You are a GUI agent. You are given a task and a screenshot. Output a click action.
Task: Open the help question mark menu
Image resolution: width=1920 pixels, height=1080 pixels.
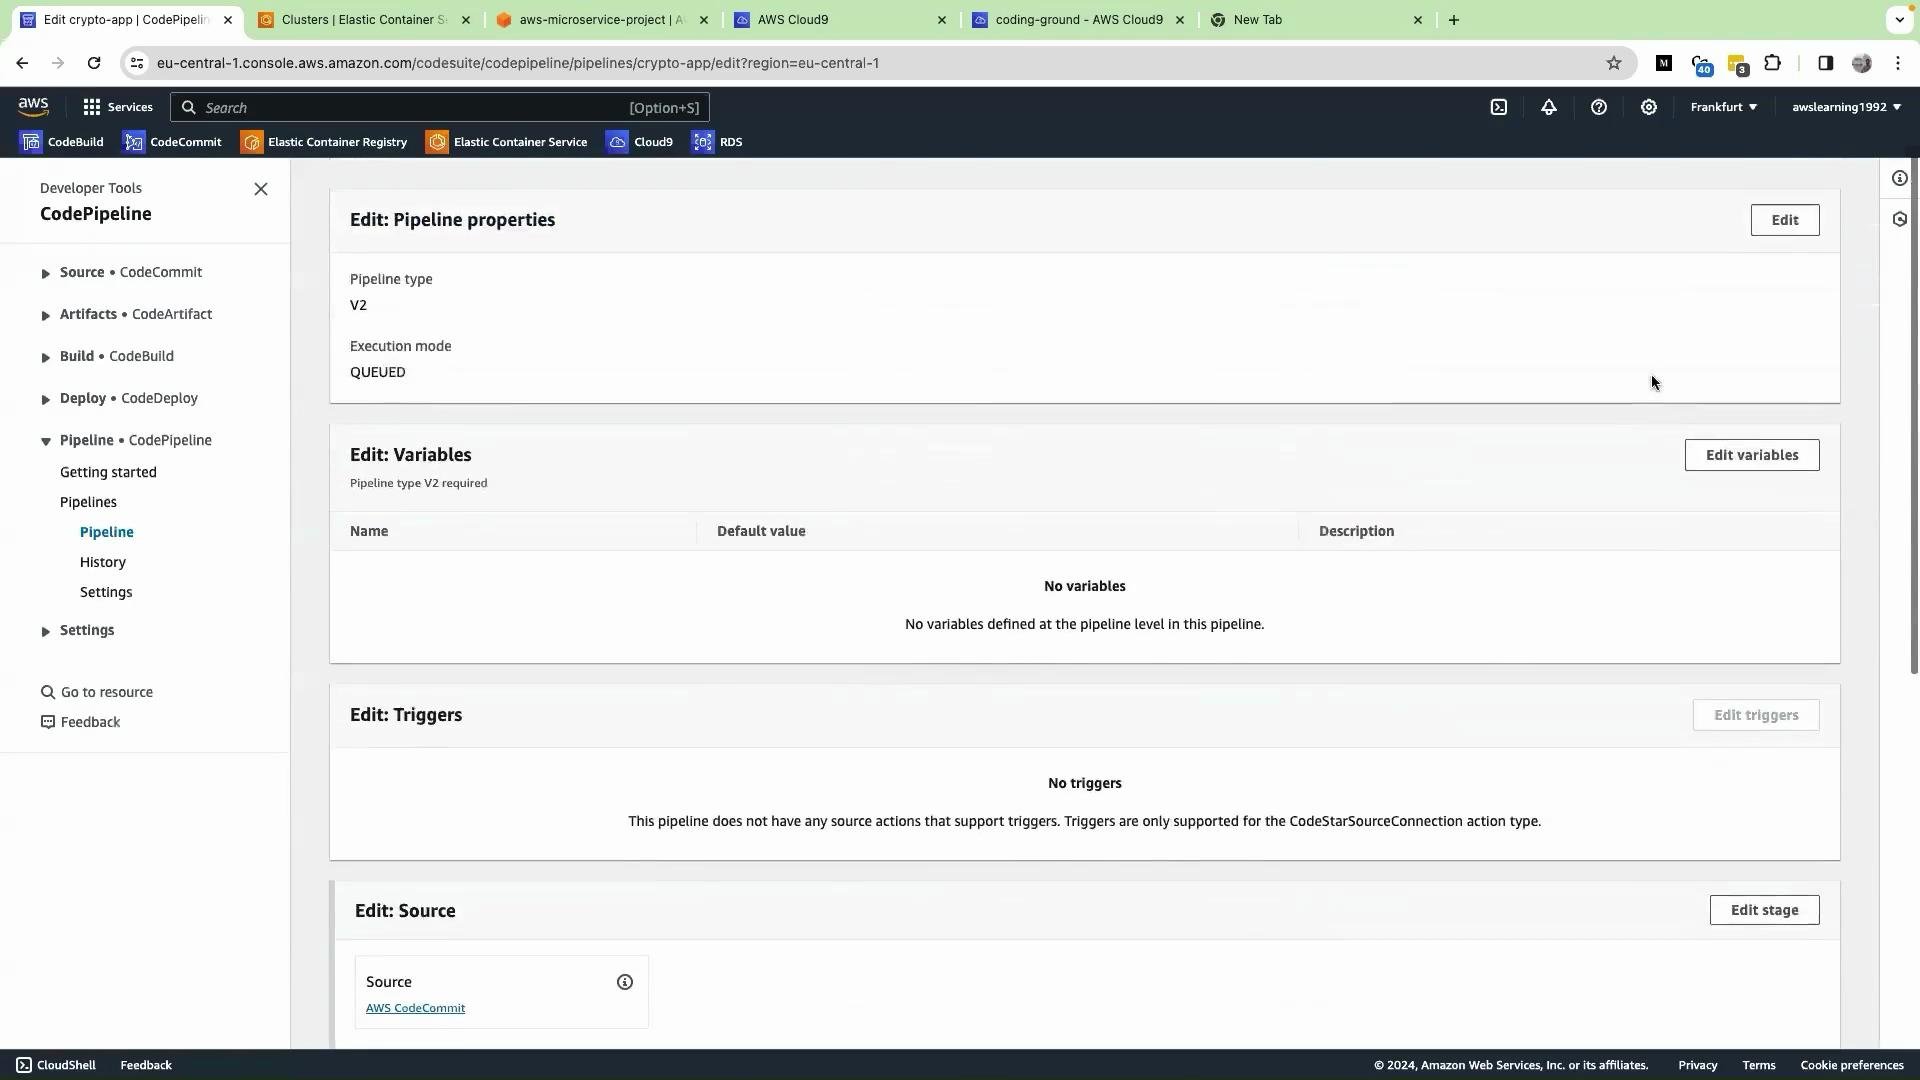coord(1599,107)
